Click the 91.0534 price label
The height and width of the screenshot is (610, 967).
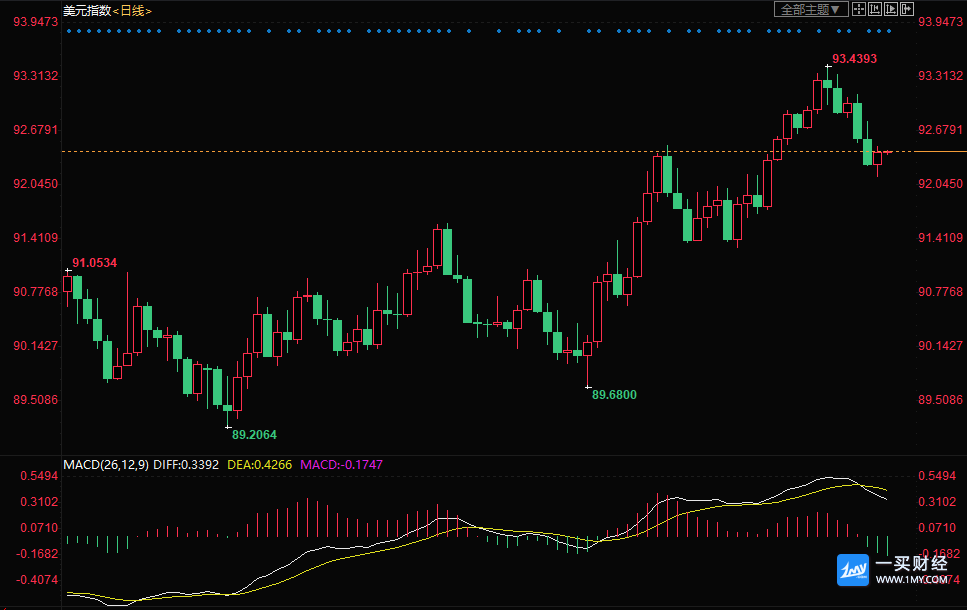(94, 263)
